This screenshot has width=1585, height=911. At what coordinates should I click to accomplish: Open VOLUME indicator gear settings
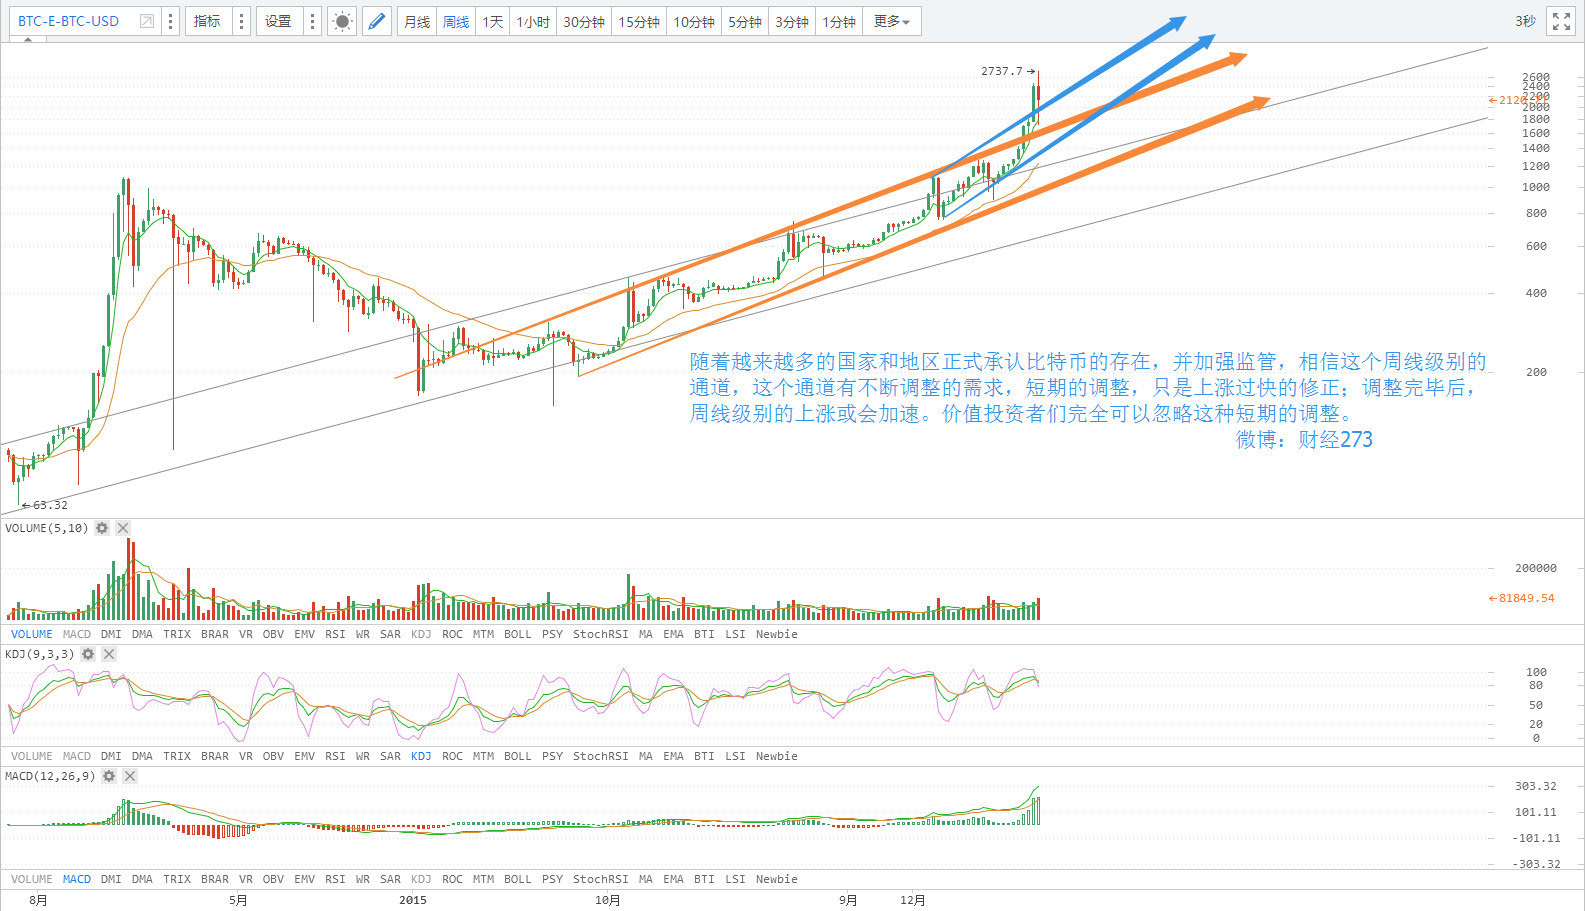(102, 528)
